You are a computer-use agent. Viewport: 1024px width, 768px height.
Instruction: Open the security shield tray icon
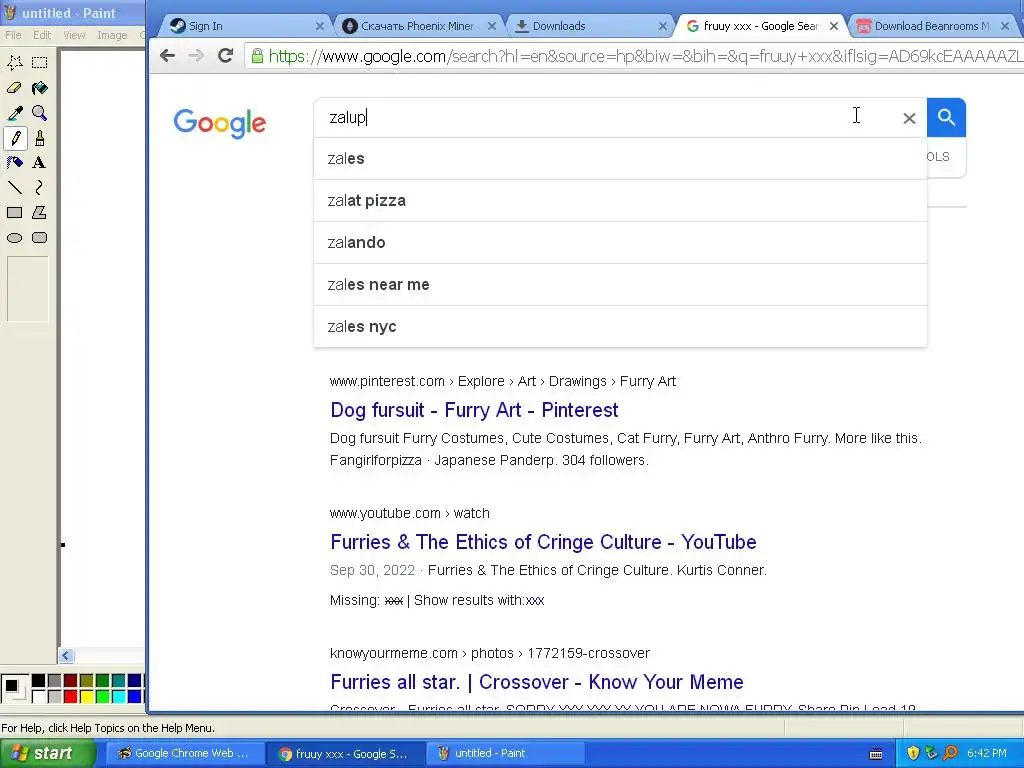click(x=913, y=753)
